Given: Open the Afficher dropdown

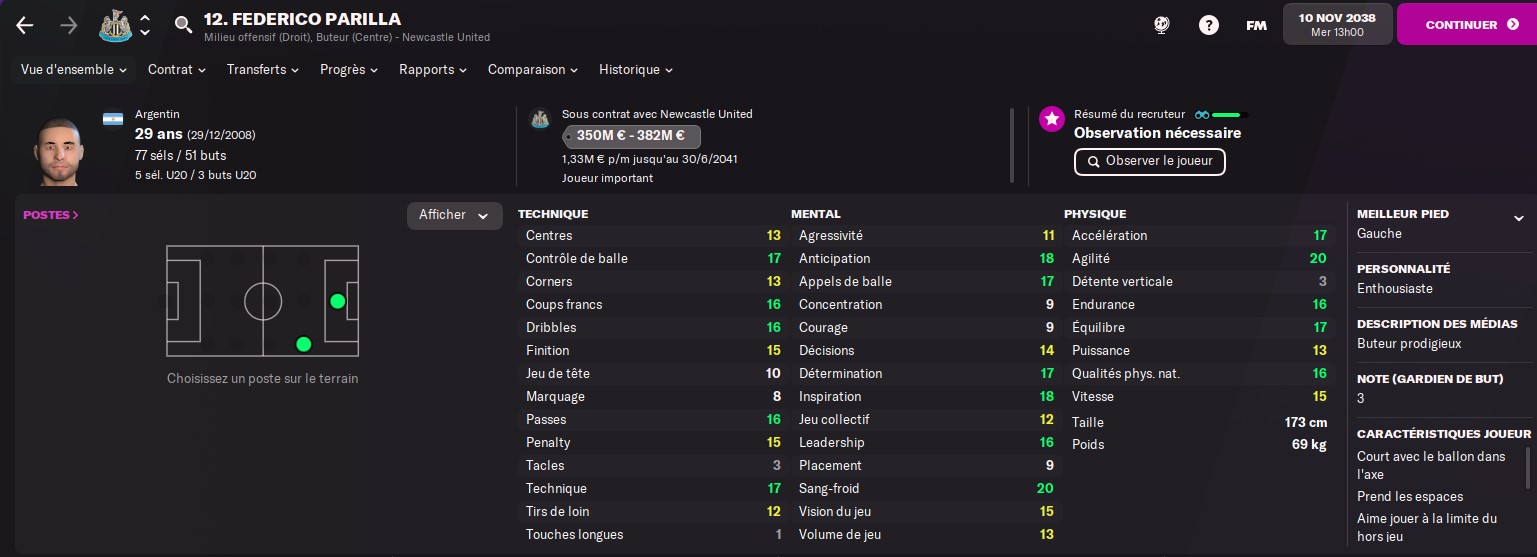Looking at the screenshot, I should pyautogui.click(x=454, y=215).
